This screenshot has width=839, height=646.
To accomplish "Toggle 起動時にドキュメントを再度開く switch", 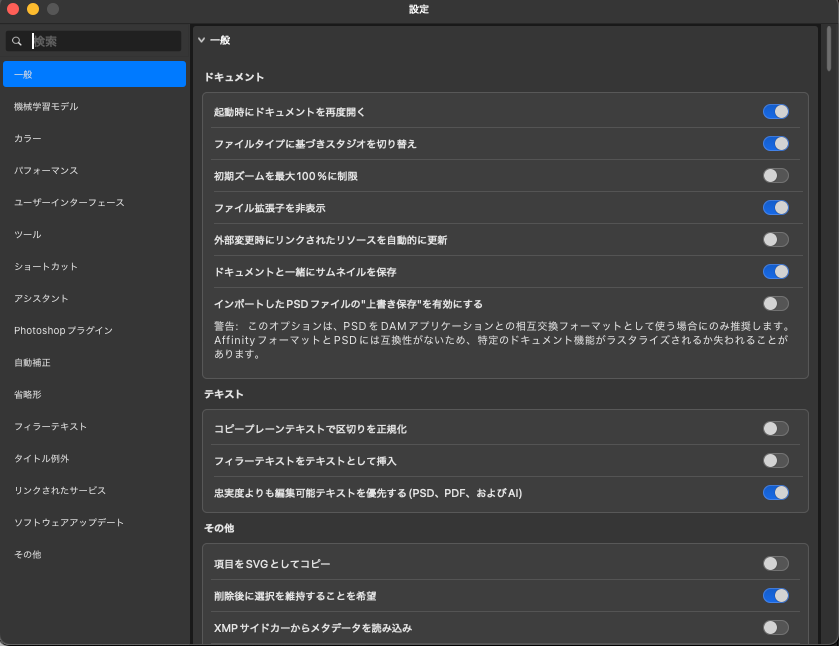I will click(x=775, y=111).
